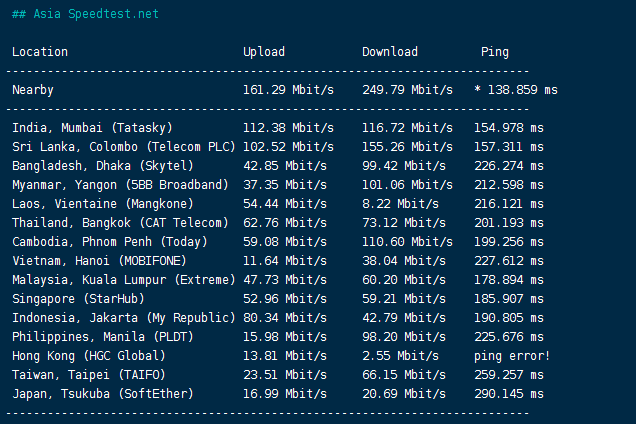Viewport: 636px width, 424px height.
Task: Click the Nearby row label
Action: 33,90
